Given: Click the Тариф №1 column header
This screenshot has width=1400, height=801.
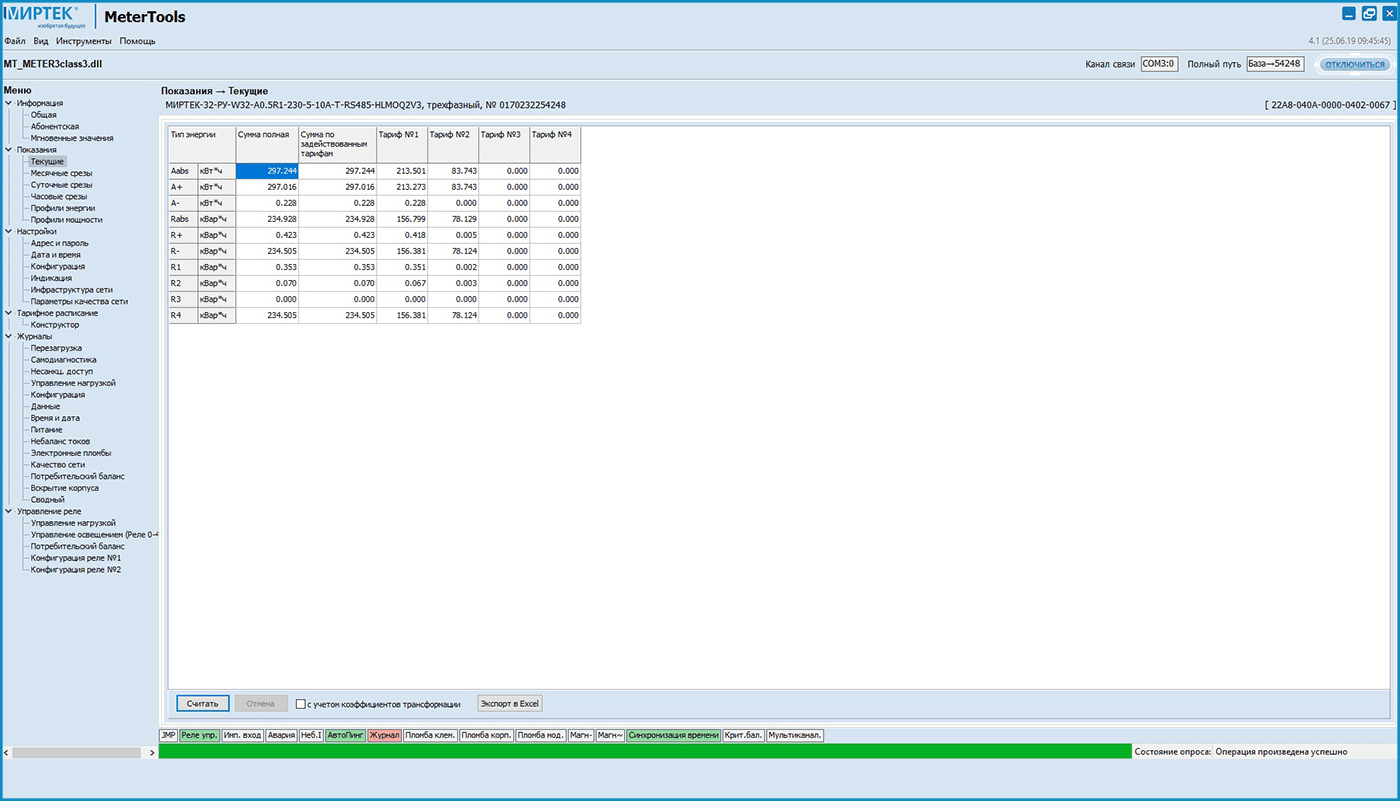Looking at the screenshot, I should [x=402, y=145].
